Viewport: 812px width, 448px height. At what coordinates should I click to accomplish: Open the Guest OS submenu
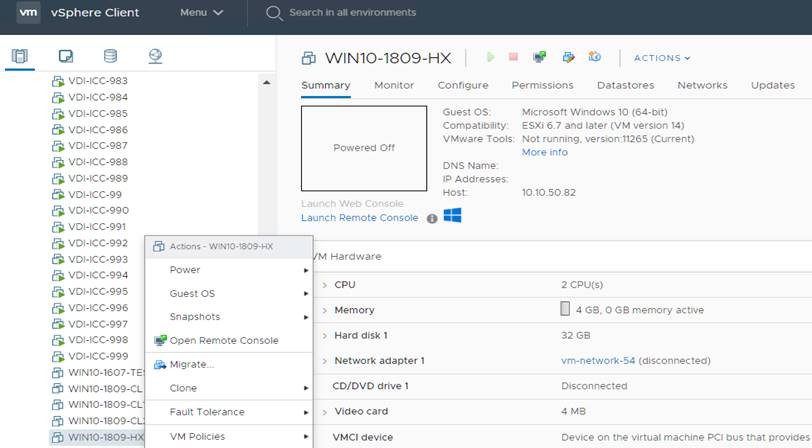click(x=229, y=294)
